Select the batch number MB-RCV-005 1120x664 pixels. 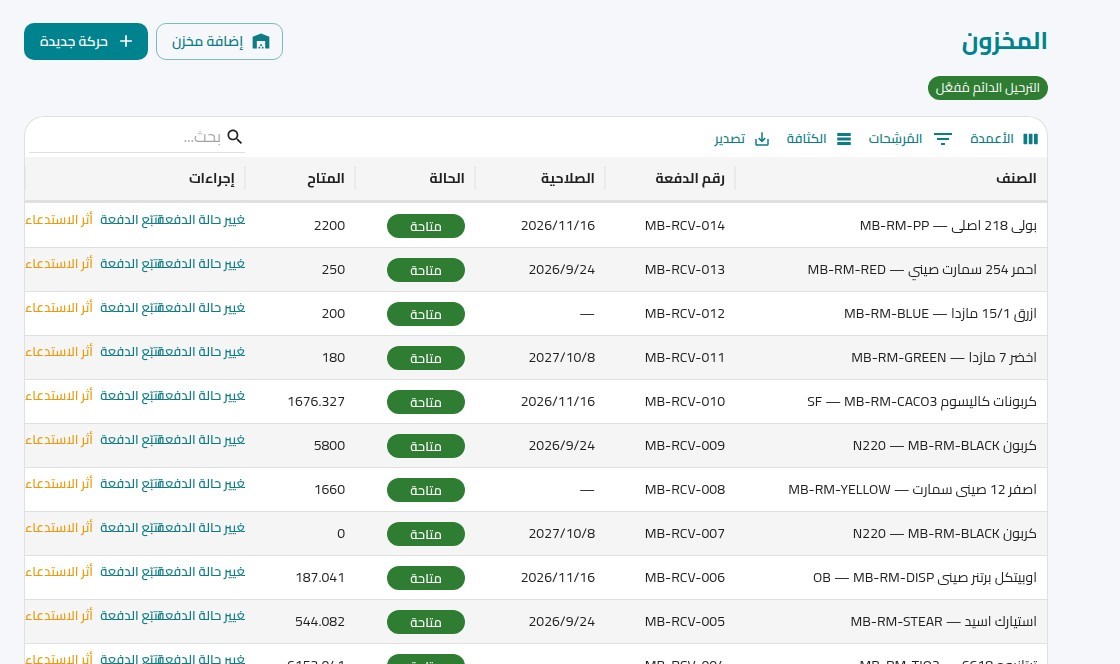click(x=684, y=622)
